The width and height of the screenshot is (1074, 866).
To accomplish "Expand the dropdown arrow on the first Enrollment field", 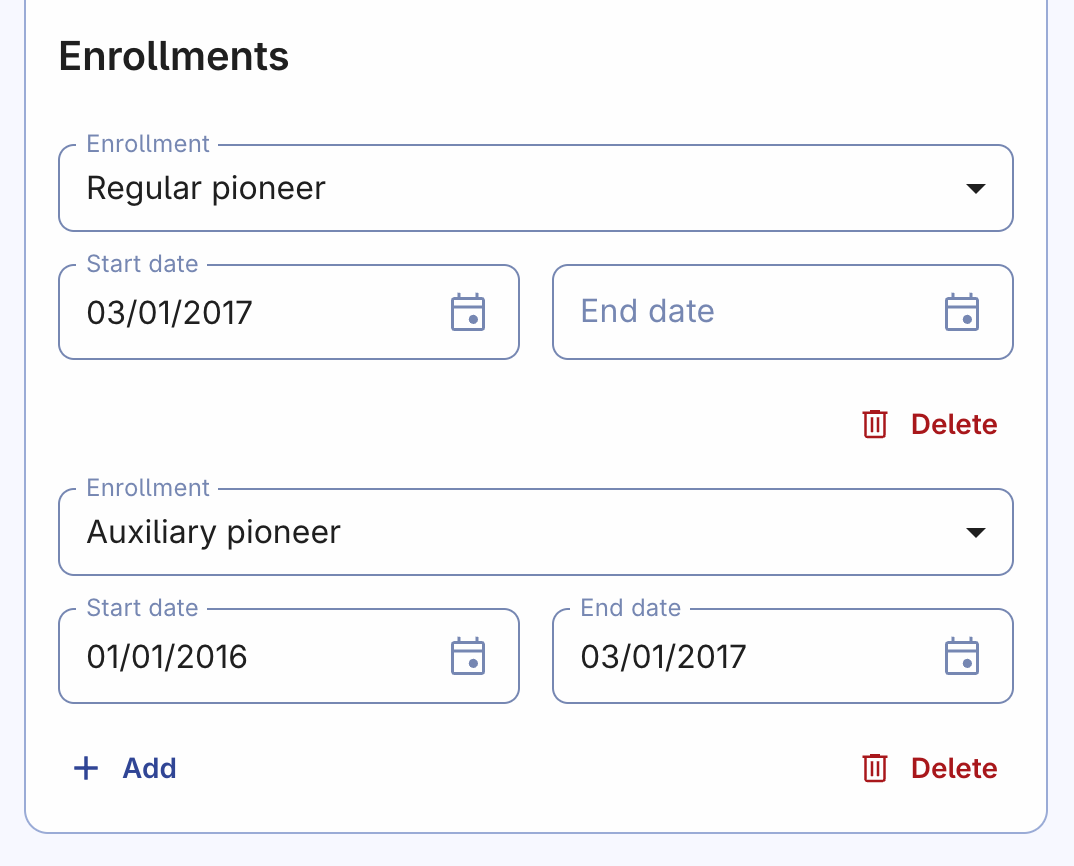I will click(977, 188).
